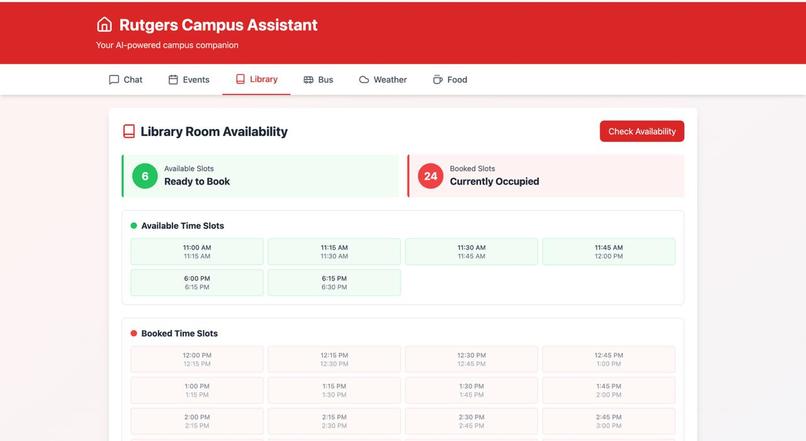The image size is (806, 441).
Task: Open the Chat tab
Action: click(x=126, y=80)
